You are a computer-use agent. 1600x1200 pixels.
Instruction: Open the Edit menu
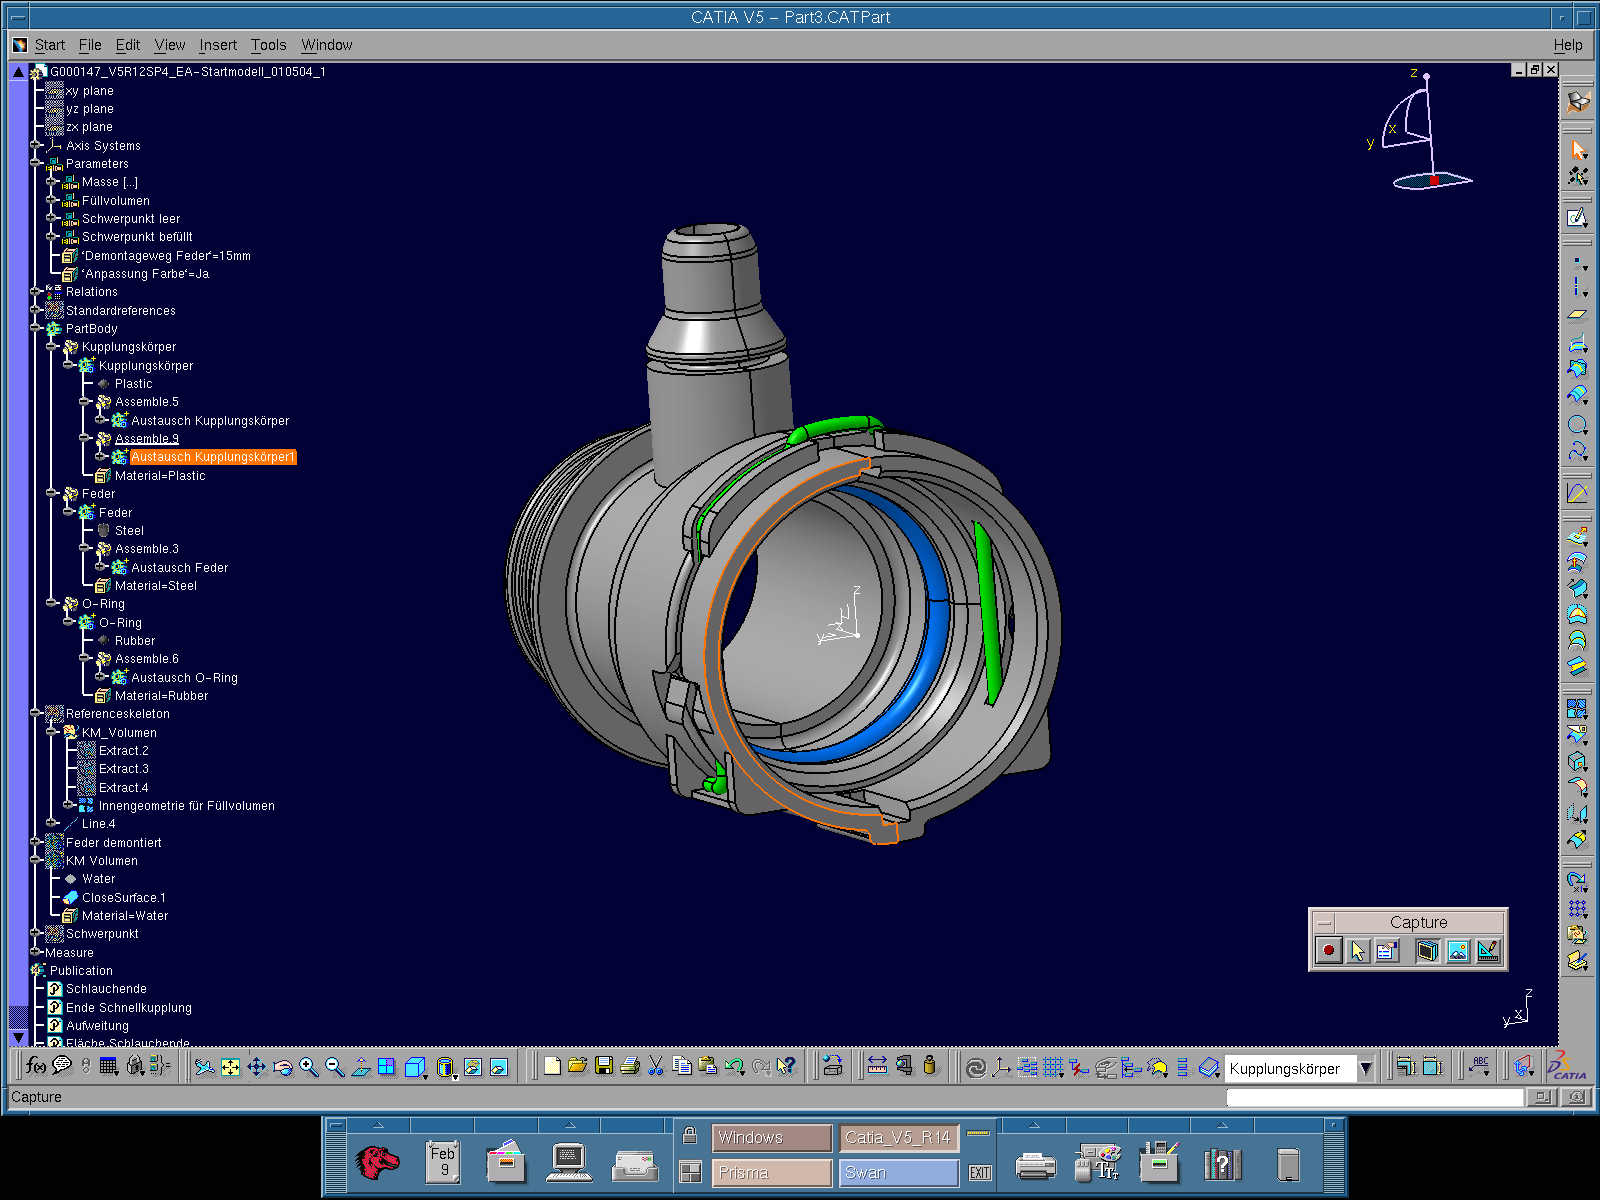[x=127, y=45]
